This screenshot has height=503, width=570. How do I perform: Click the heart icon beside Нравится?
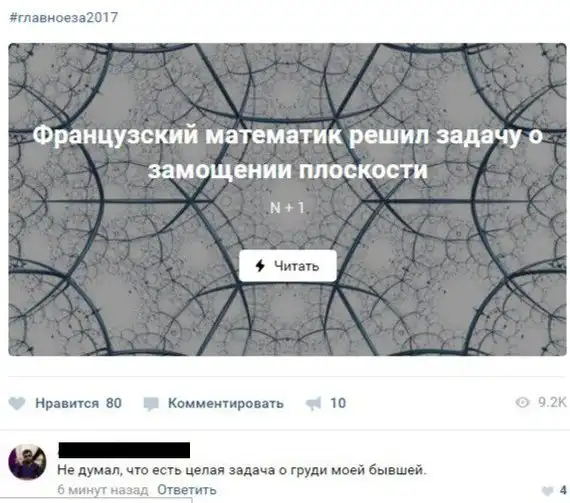point(17,403)
